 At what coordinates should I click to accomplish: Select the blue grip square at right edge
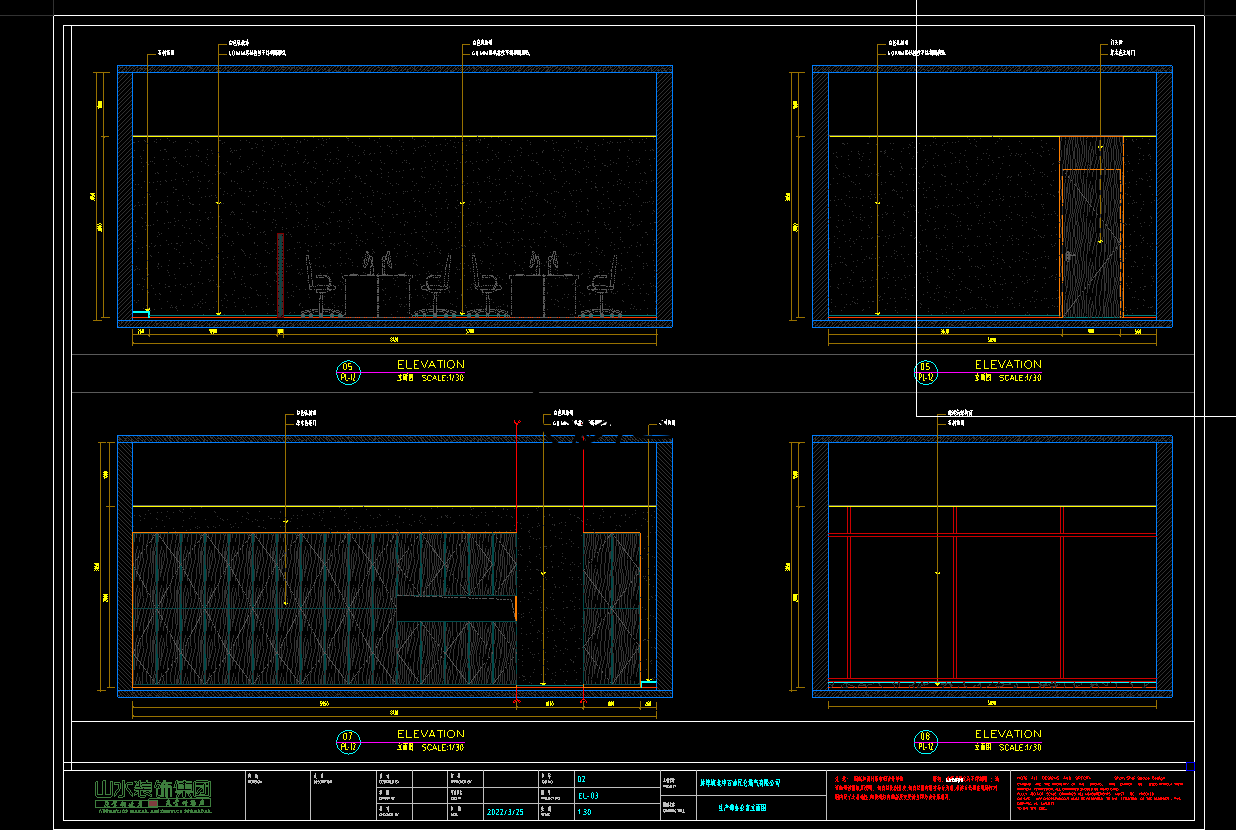pyautogui.click(x=1190, y=766)
